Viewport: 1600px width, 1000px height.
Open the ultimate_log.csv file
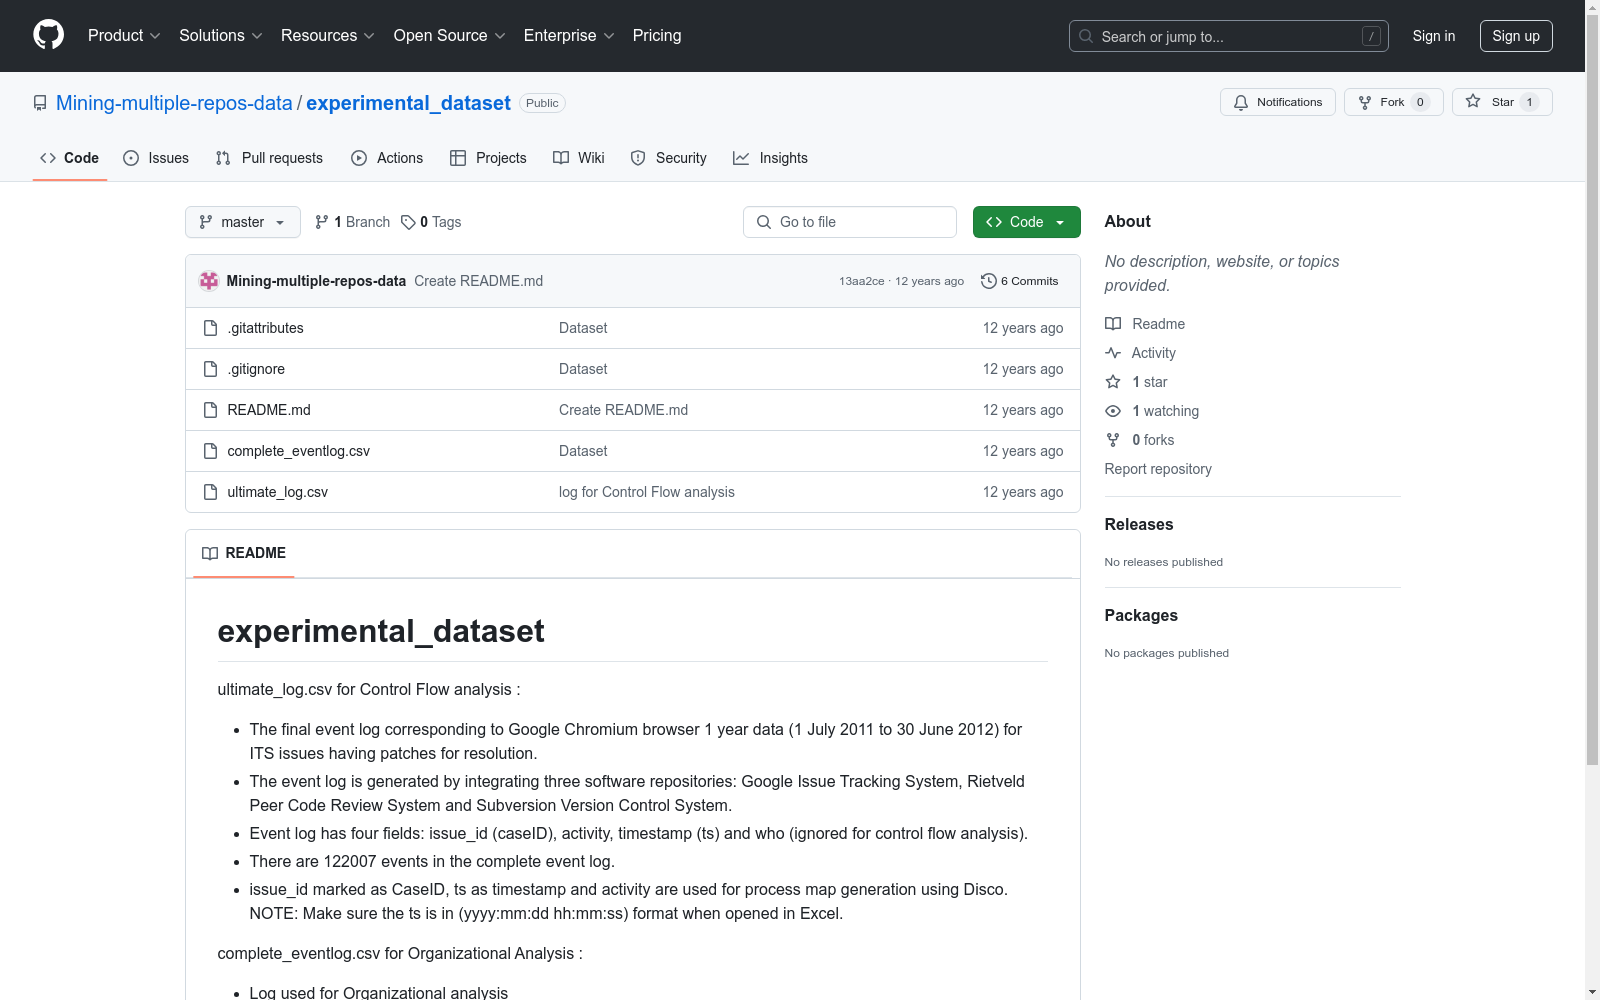click(278, 492)
